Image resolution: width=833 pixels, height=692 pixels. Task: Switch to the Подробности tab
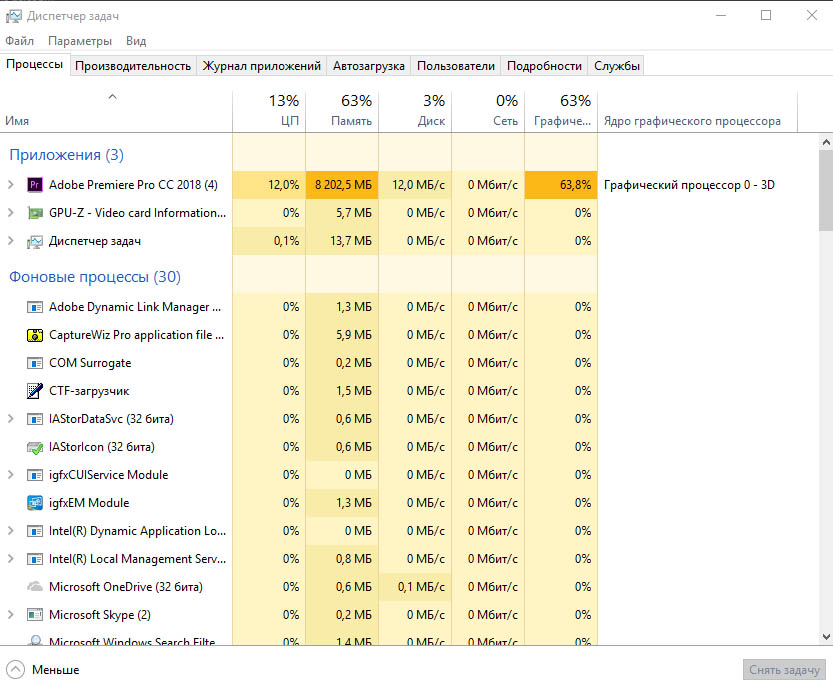(545, 66)
